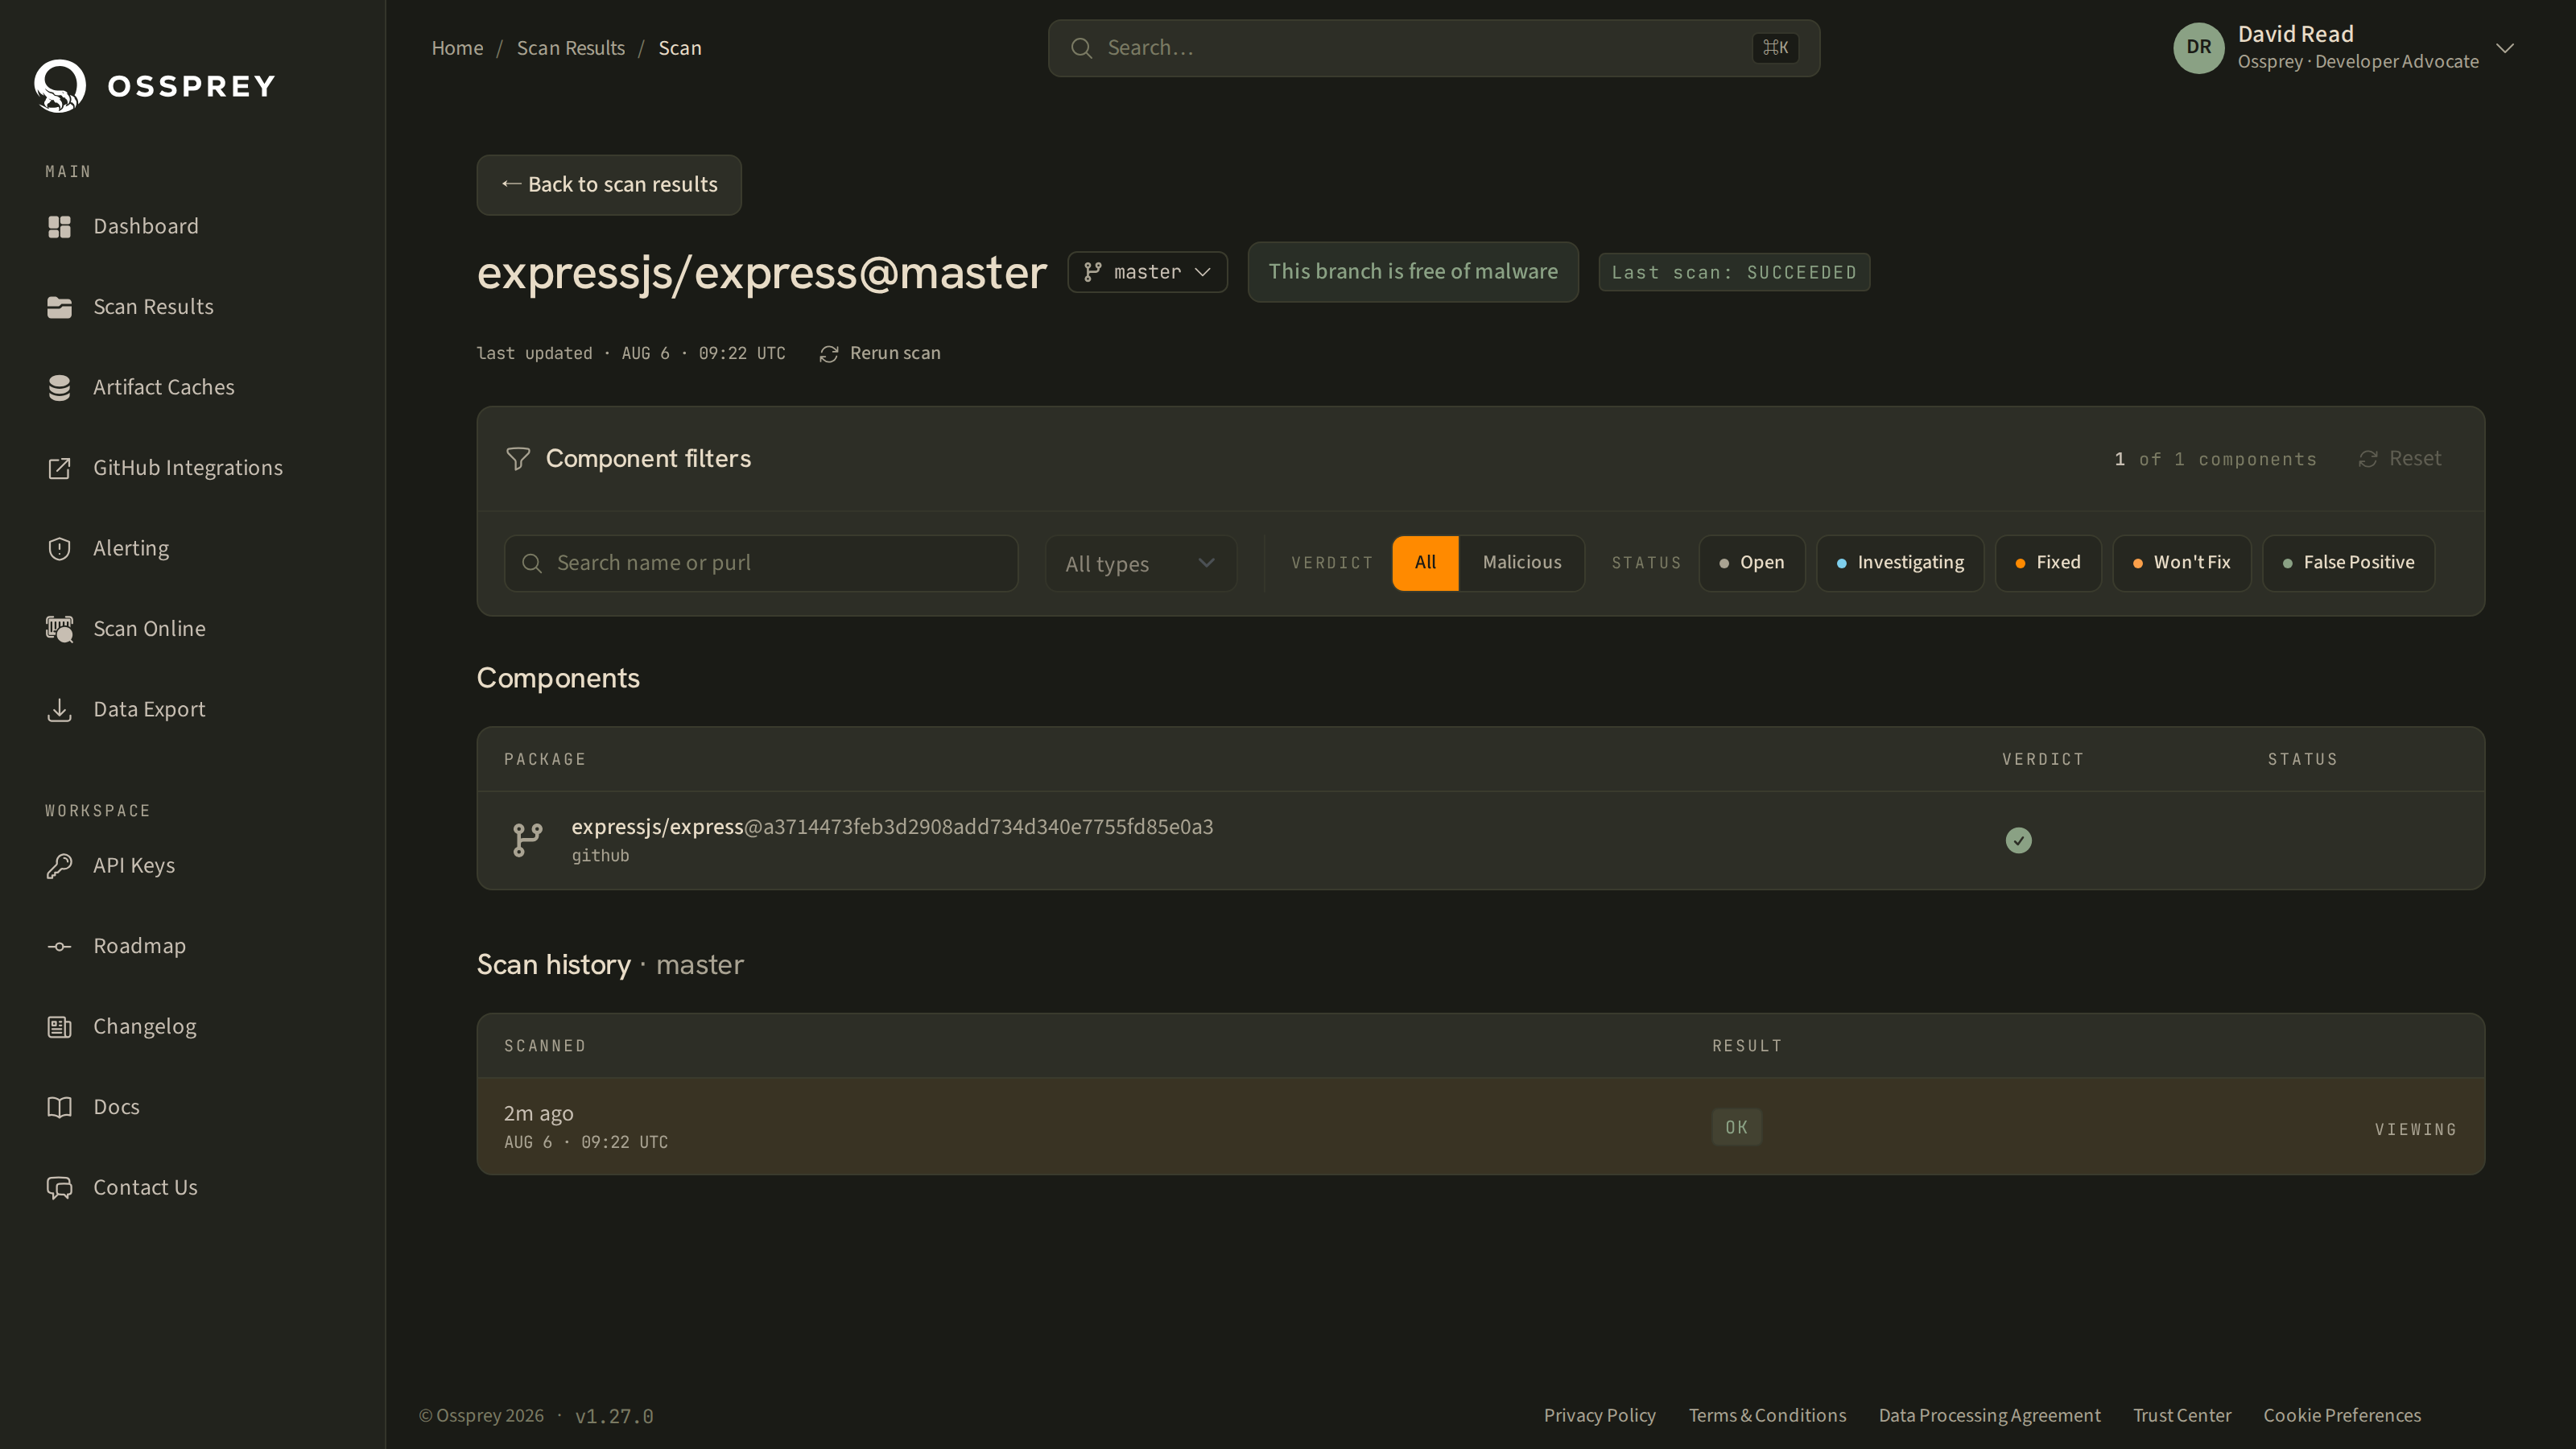The width and height of the screenshot is (2576, 1449).
Task: Open Contact Us chat icon
Action: pyautogui.click(x=59, y=1187)
